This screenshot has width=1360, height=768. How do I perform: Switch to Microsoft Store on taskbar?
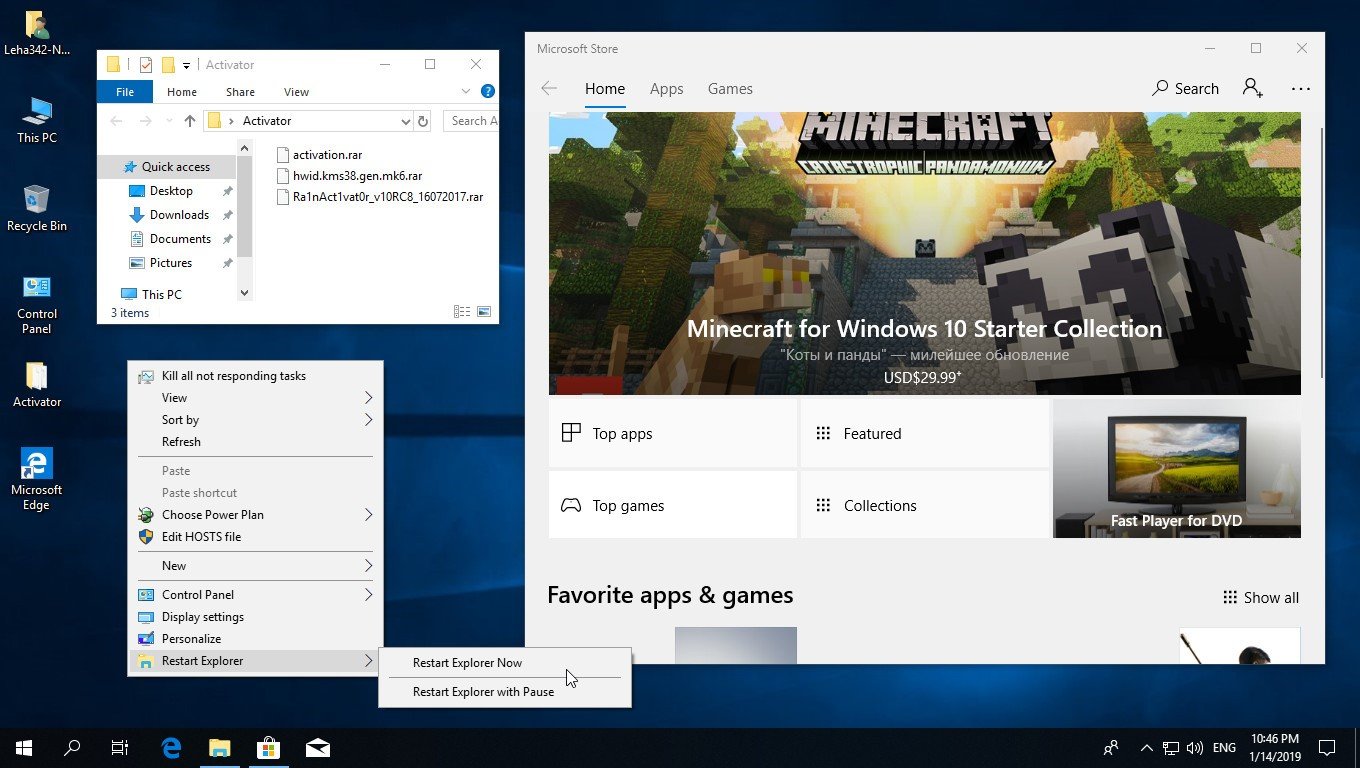pos(268,747)
